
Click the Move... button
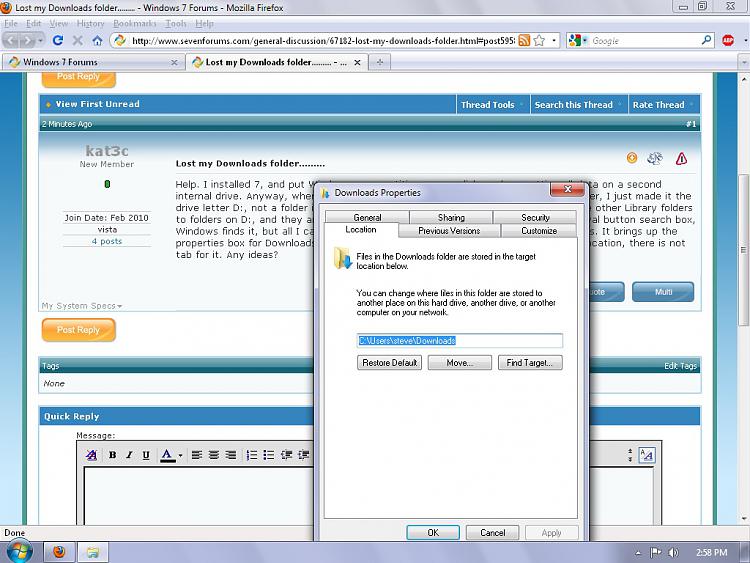[x=460, y=363]
